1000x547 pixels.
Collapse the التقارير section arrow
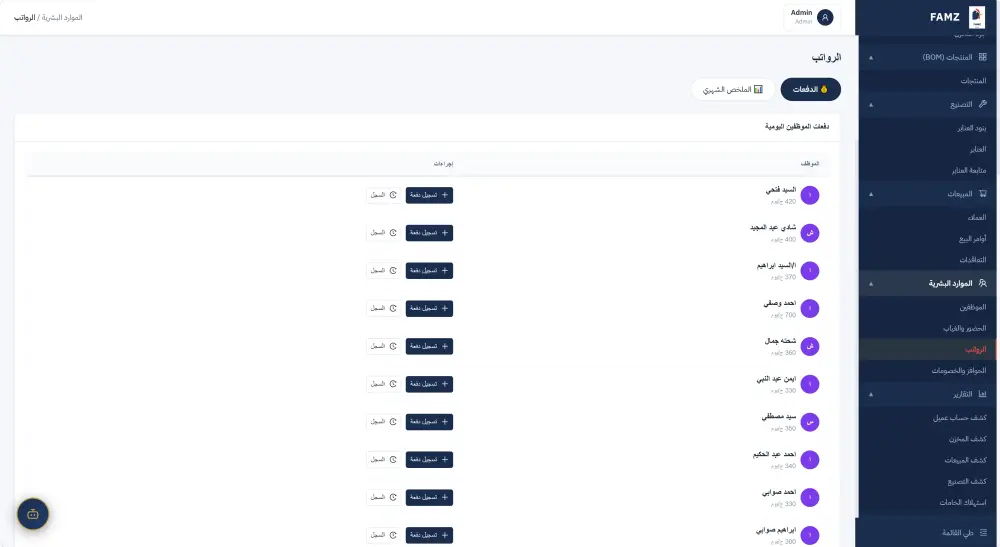(x=871, y=395)
